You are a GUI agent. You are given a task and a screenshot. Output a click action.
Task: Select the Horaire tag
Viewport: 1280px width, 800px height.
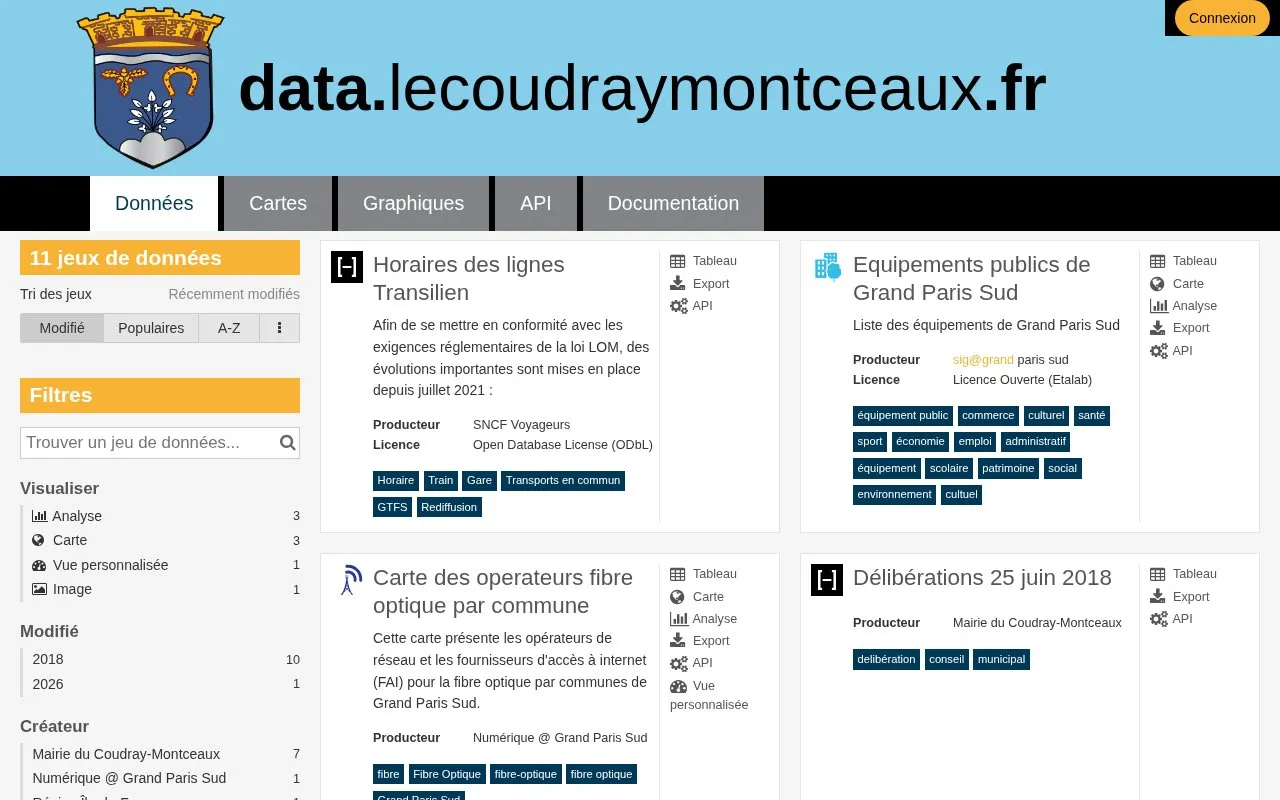click(x=396, y=481)
